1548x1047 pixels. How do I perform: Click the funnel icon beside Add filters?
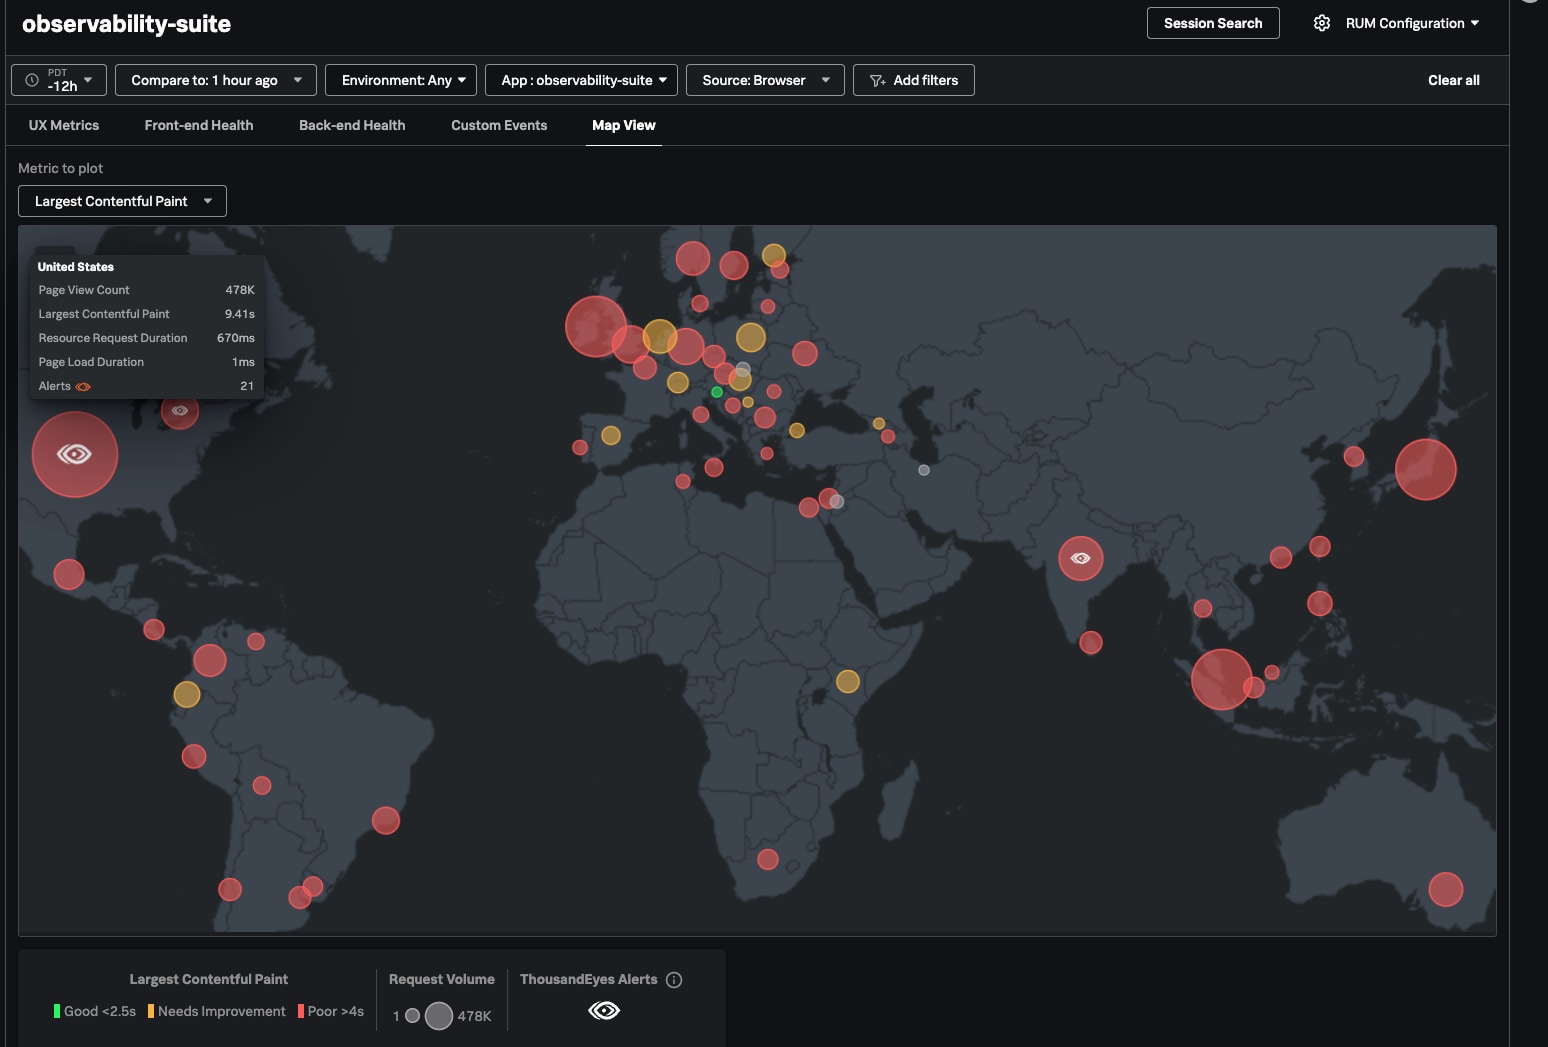coord(877,80)
